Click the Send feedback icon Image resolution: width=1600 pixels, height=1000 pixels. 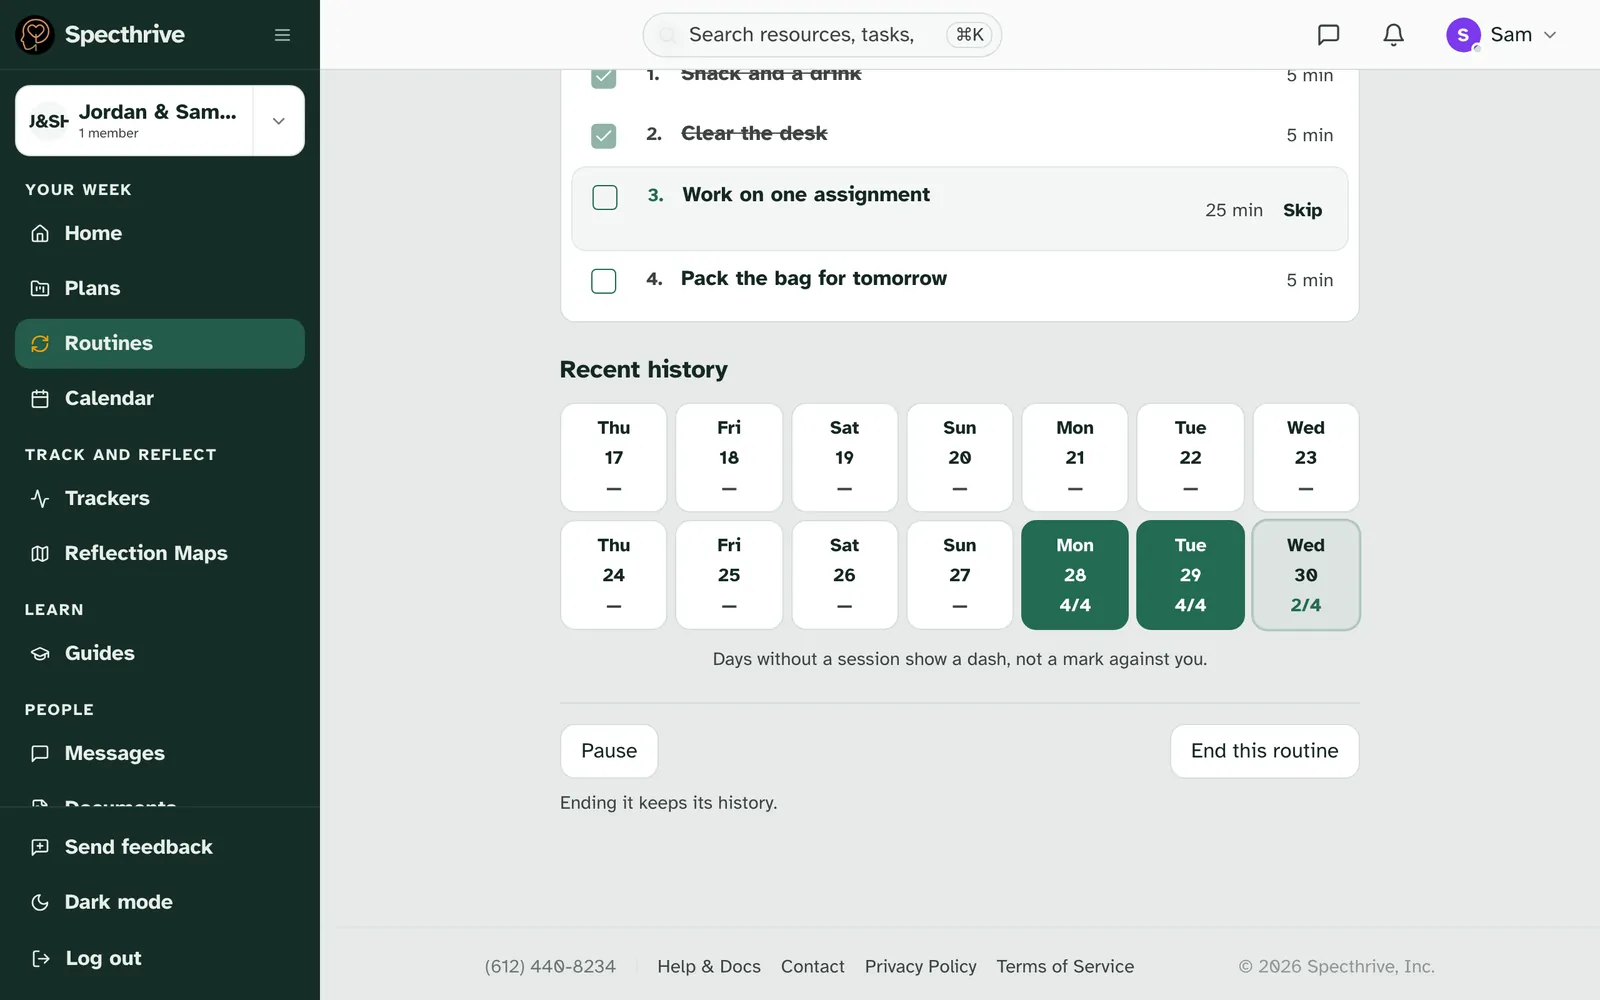40,847
